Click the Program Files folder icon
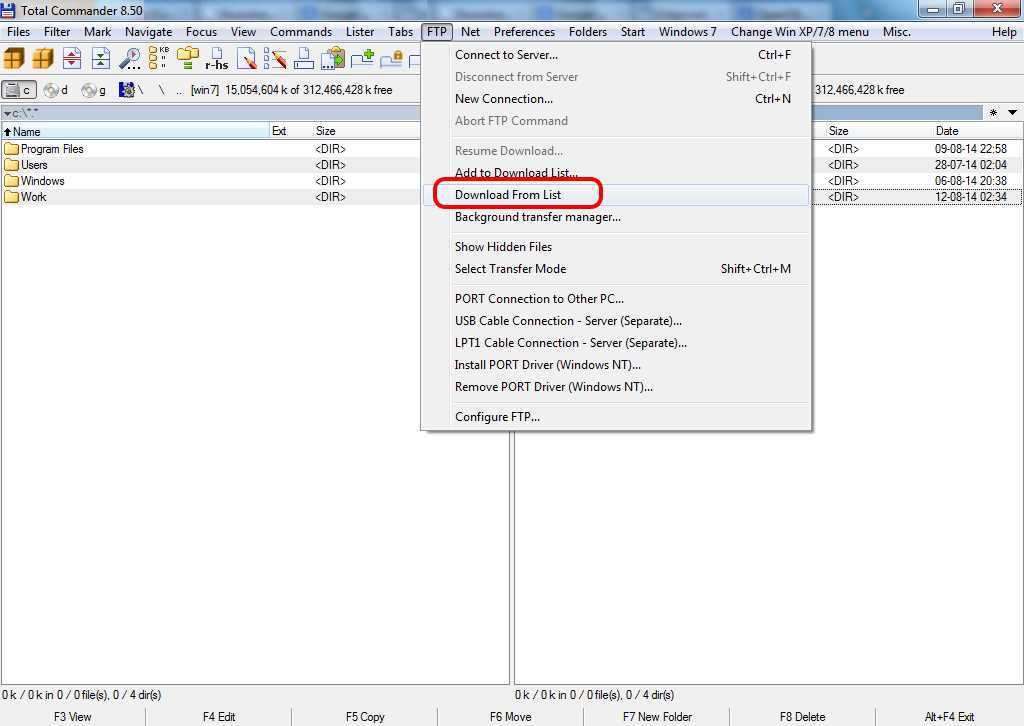The width and height of the screenshot is (1024, 726). click(x=12, y=149)
